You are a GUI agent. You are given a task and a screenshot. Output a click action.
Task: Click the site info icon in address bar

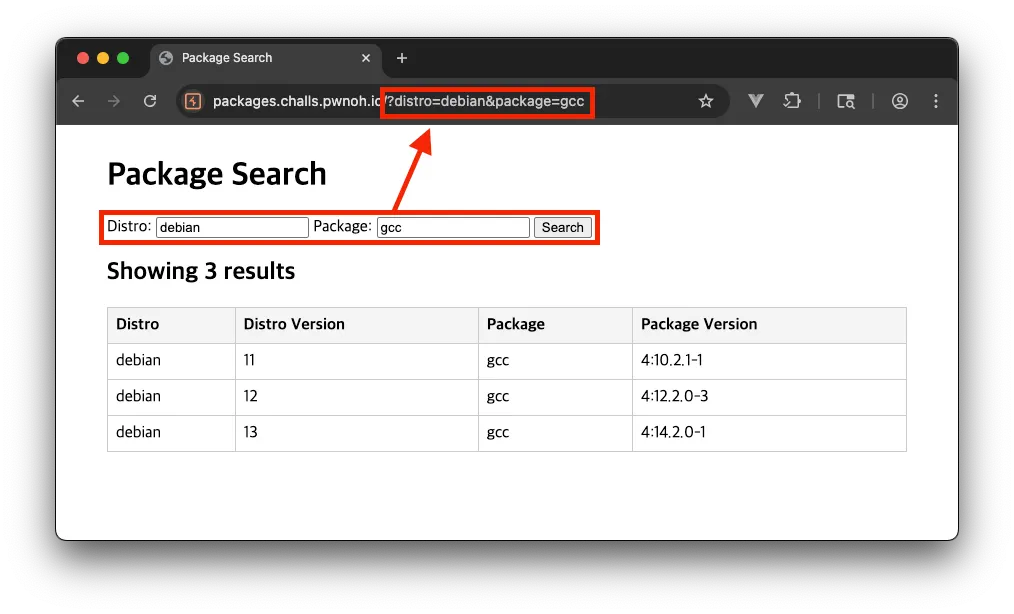point(194,101)
